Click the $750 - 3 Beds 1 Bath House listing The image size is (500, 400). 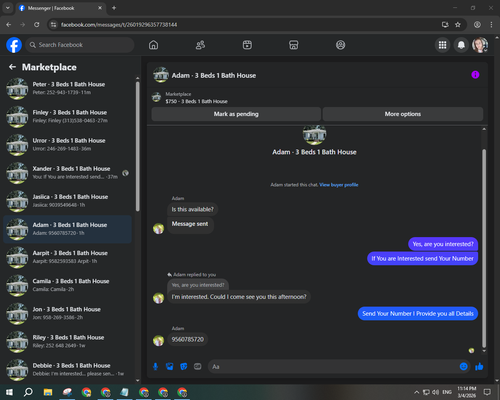pos(197,101)
